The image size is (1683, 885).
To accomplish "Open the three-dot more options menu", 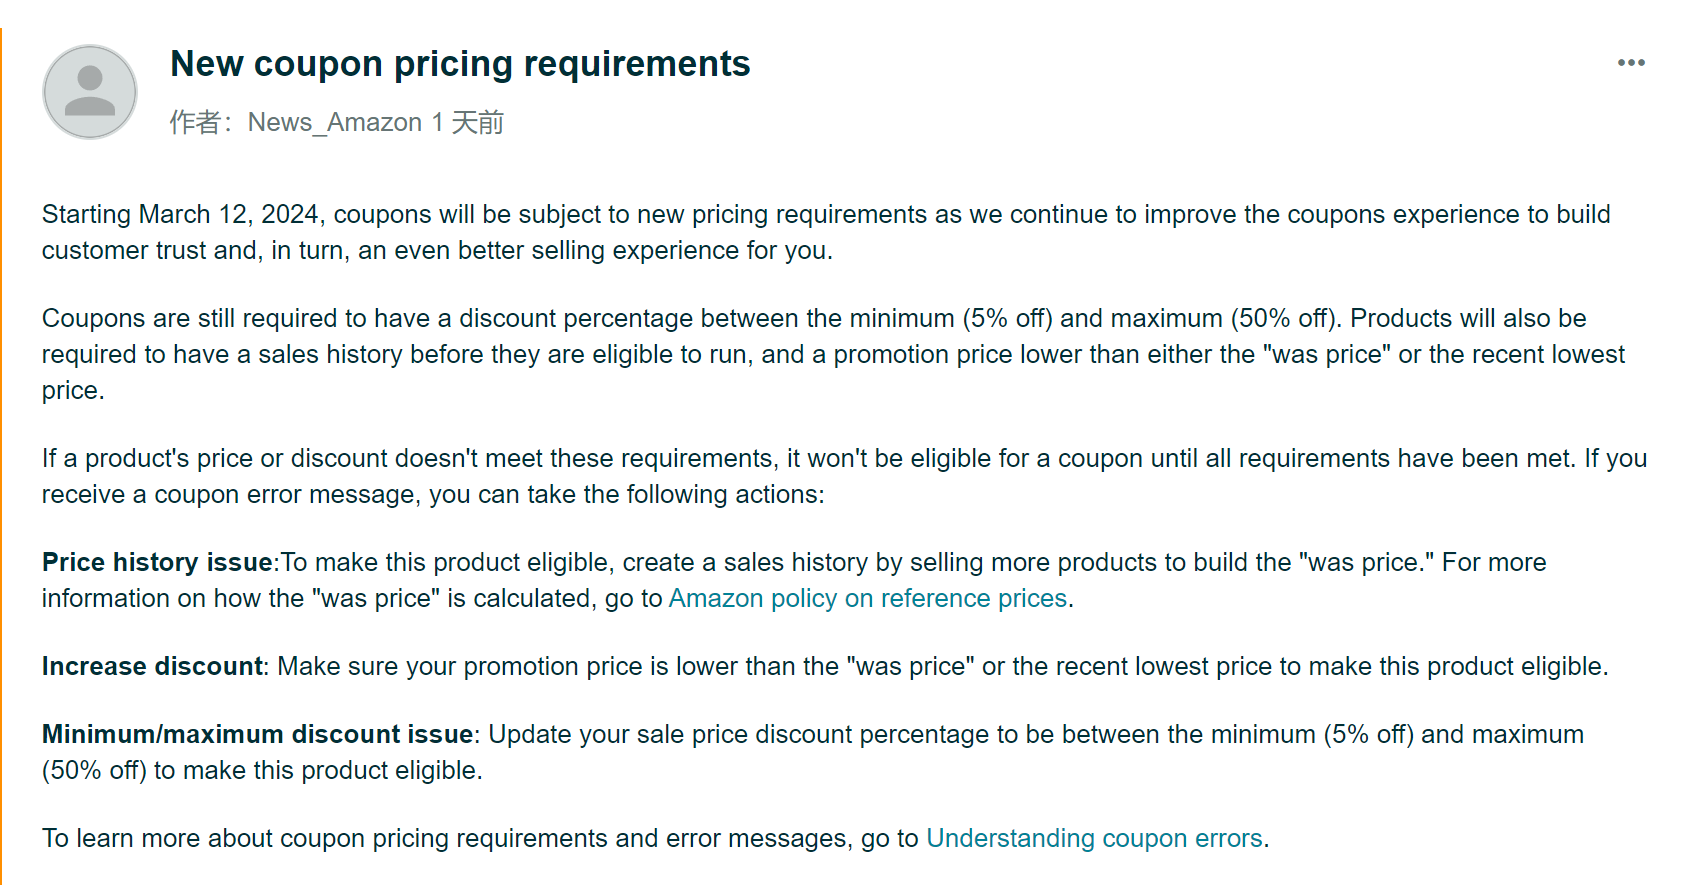I will pos(1631,63).
